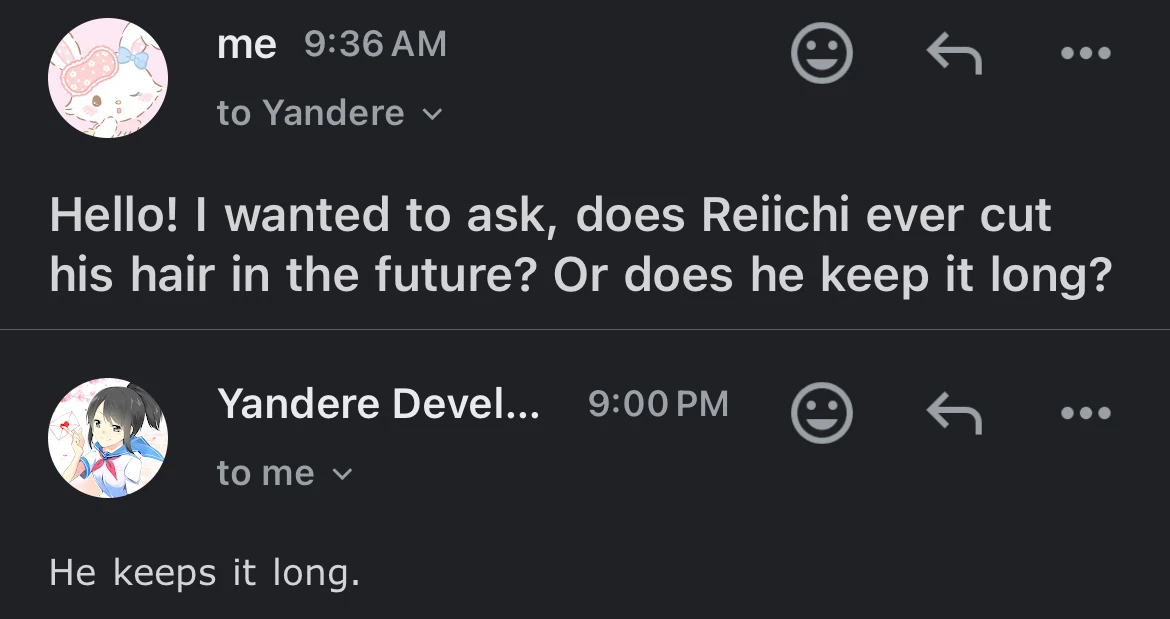Image resolution: width=1170 pixels, height=619 pixels.
Task: Open the chevron beside "to Yandere"
Action: click(x=431, y=114)
